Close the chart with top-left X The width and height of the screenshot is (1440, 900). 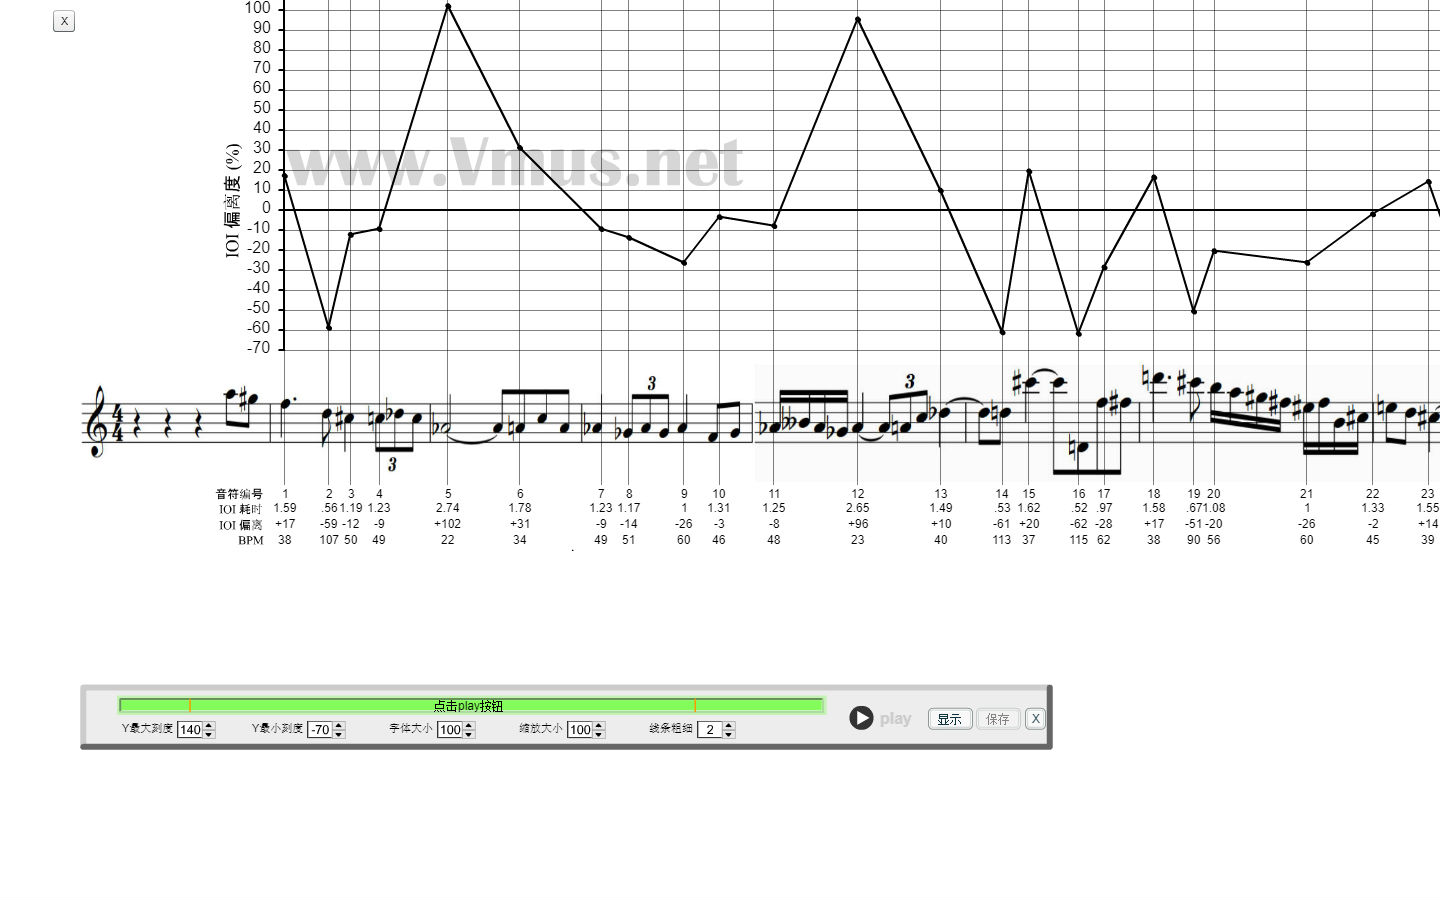point(64,21)
